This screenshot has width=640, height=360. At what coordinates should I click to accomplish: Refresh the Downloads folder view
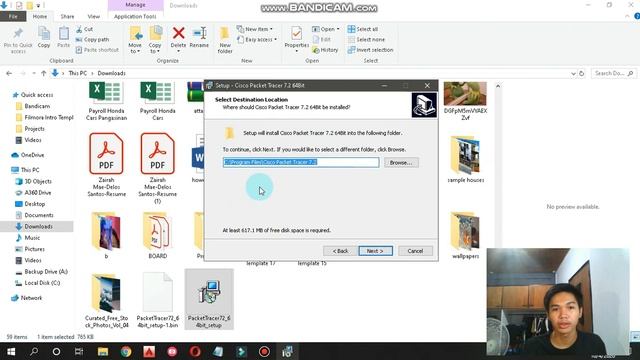pyautogui.click(x=582, y=73)
